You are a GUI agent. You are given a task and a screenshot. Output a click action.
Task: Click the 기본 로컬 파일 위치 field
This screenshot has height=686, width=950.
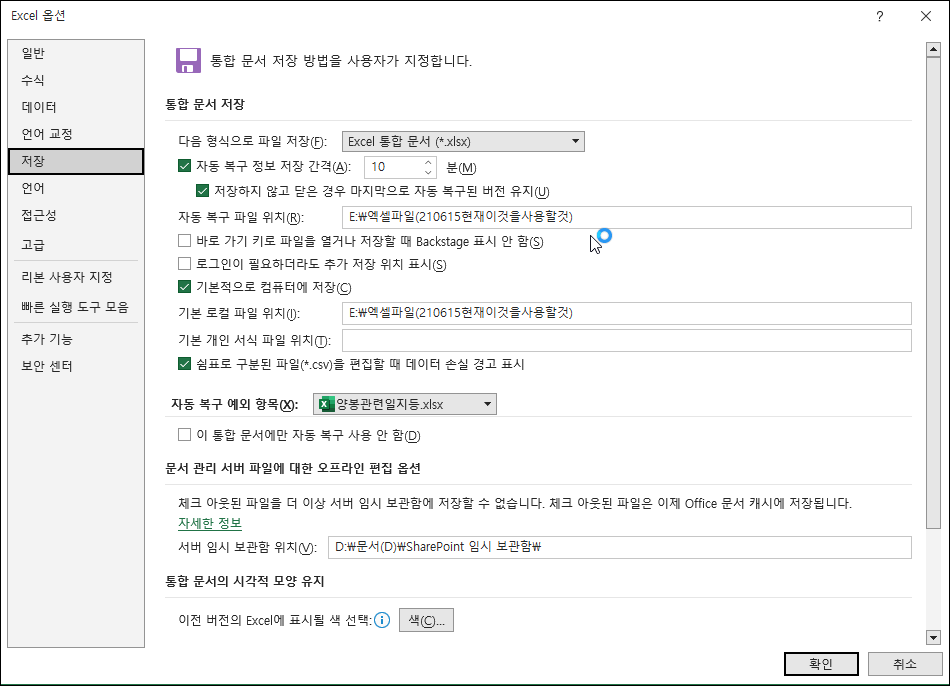(626, 313)
